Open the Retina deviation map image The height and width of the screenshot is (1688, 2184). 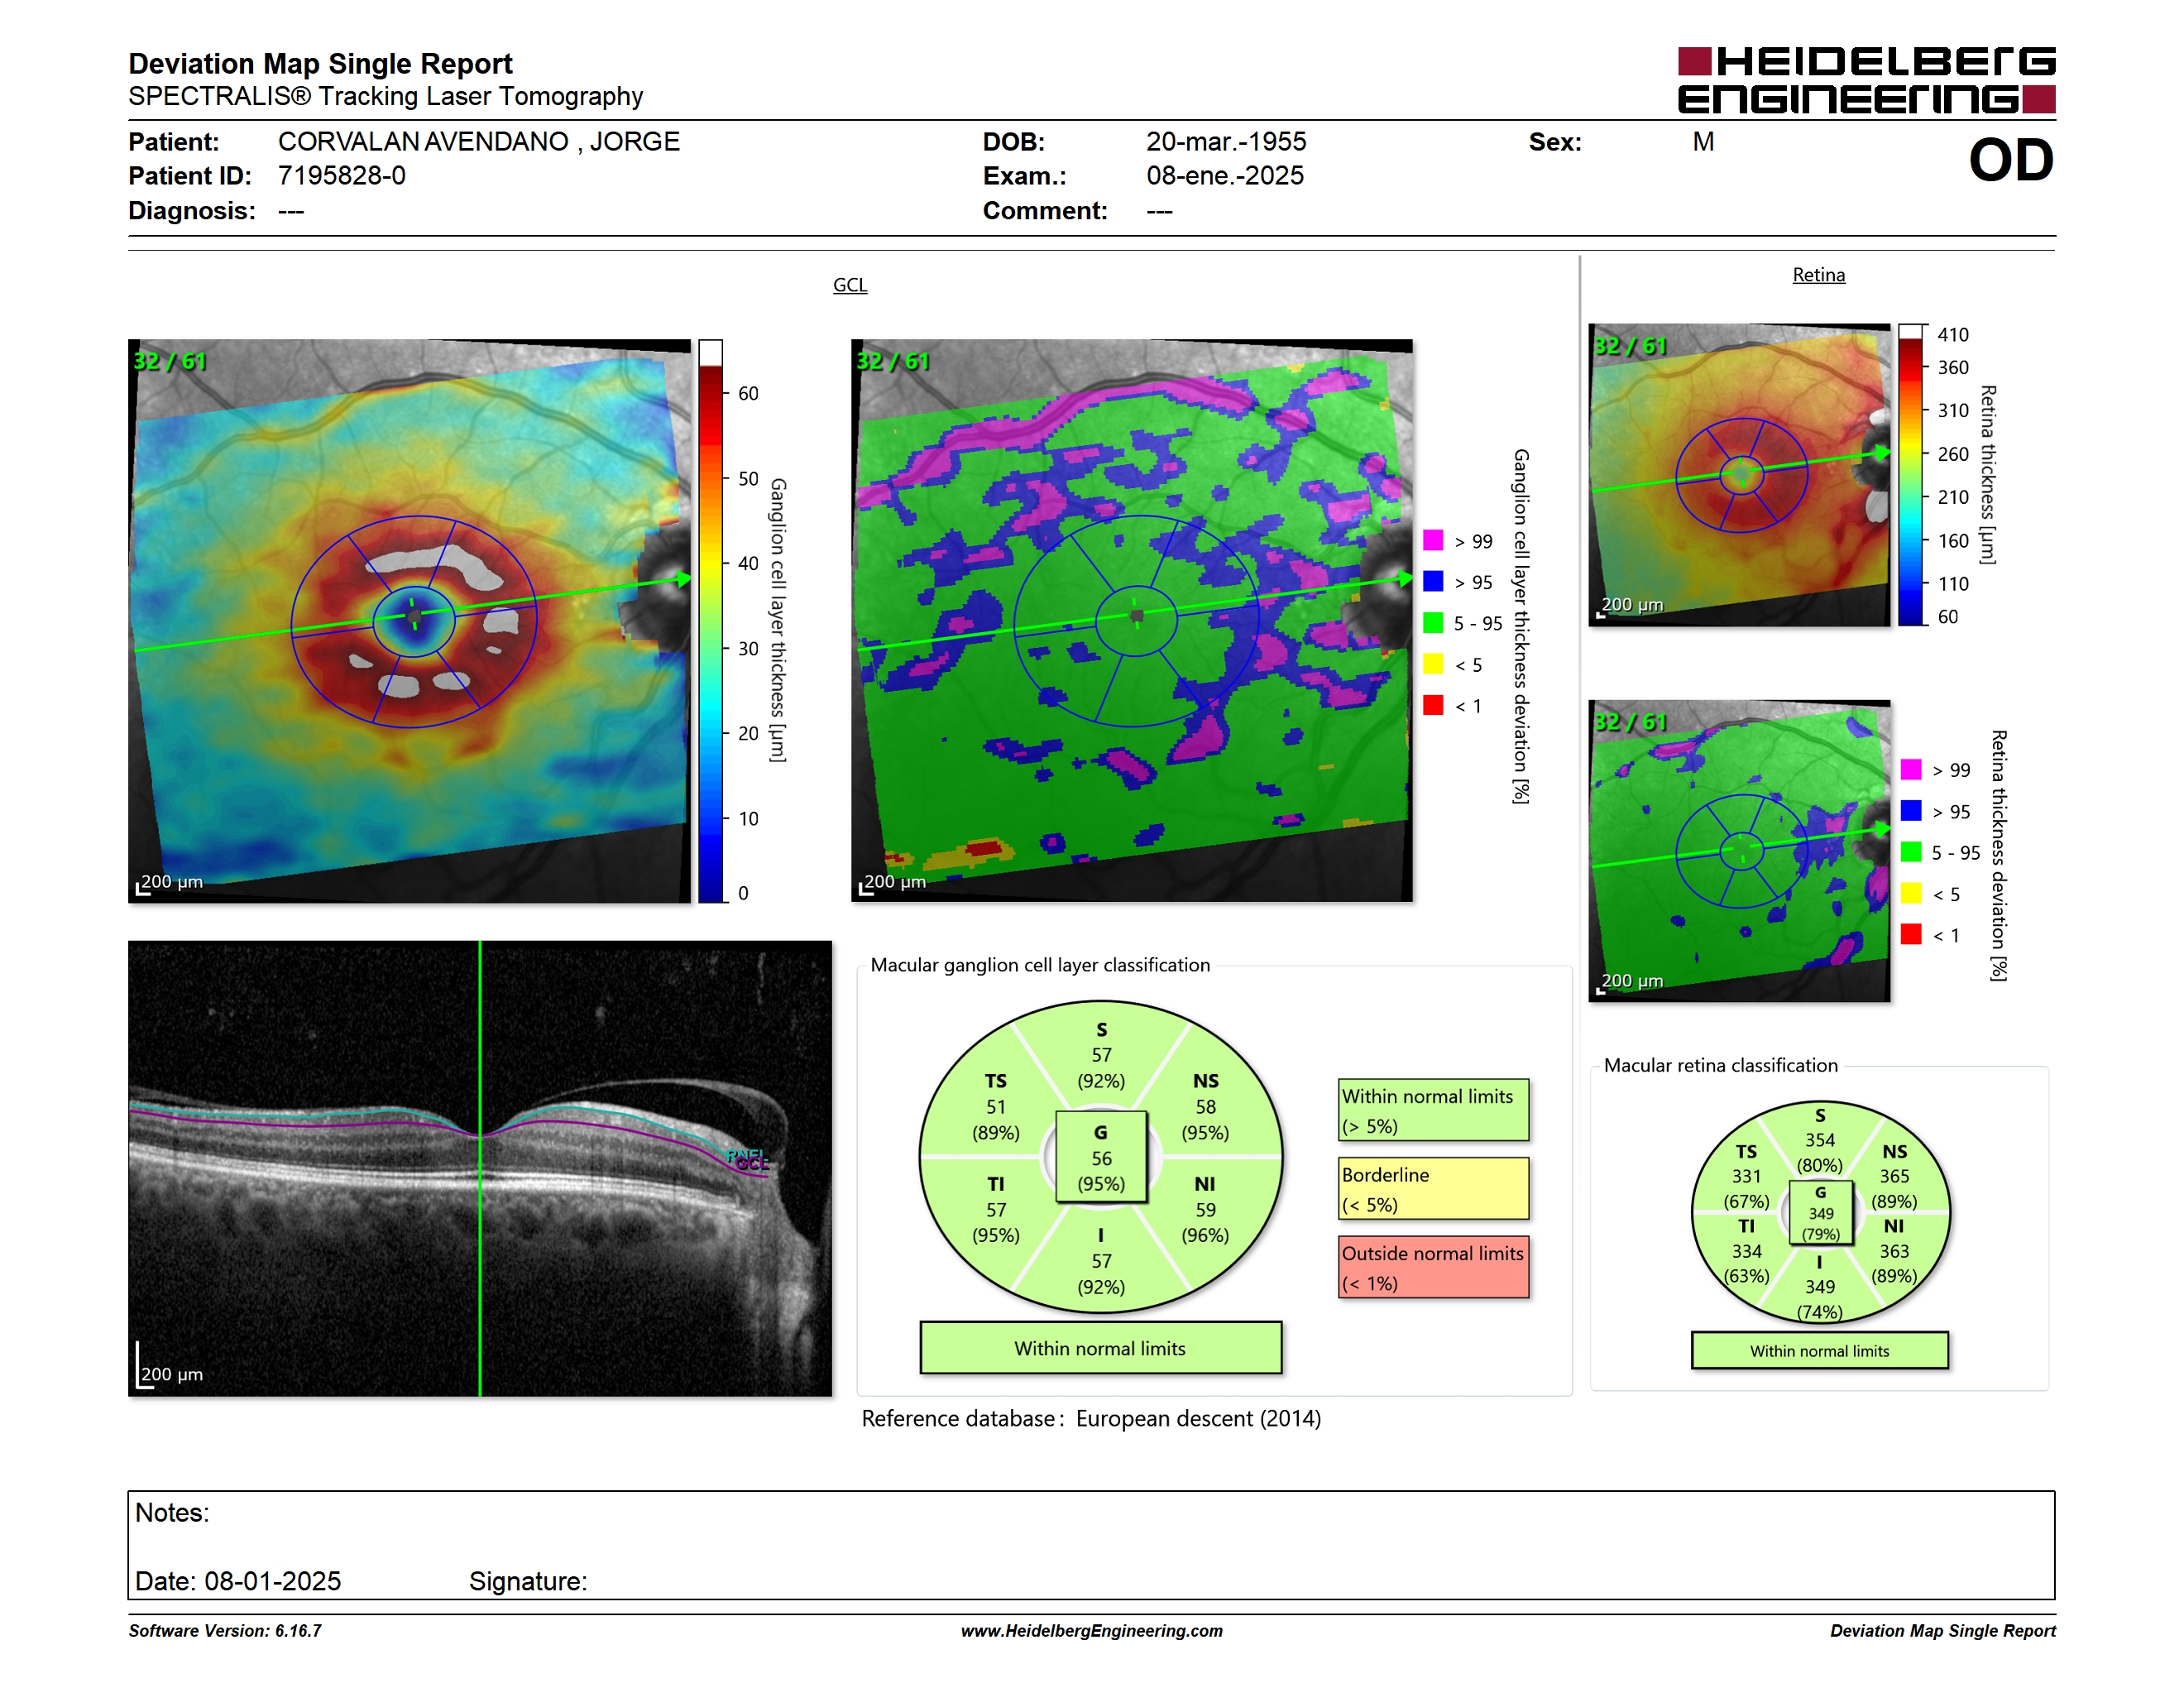pyautogui.click(x=1739, y=851)
